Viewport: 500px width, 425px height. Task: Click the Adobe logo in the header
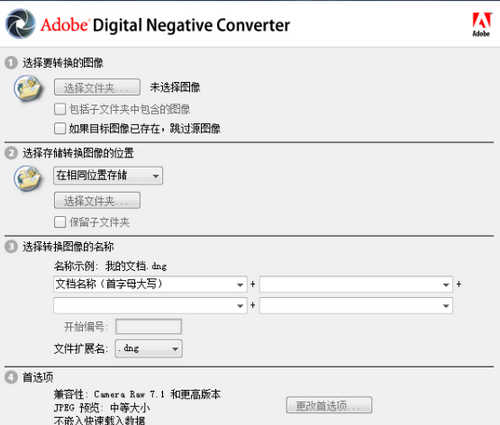[x=482, y=24]
